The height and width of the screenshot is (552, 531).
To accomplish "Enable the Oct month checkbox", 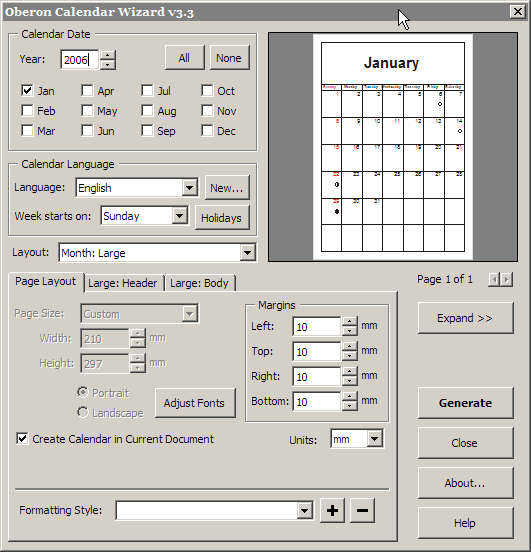I will (x=207, y=90).
